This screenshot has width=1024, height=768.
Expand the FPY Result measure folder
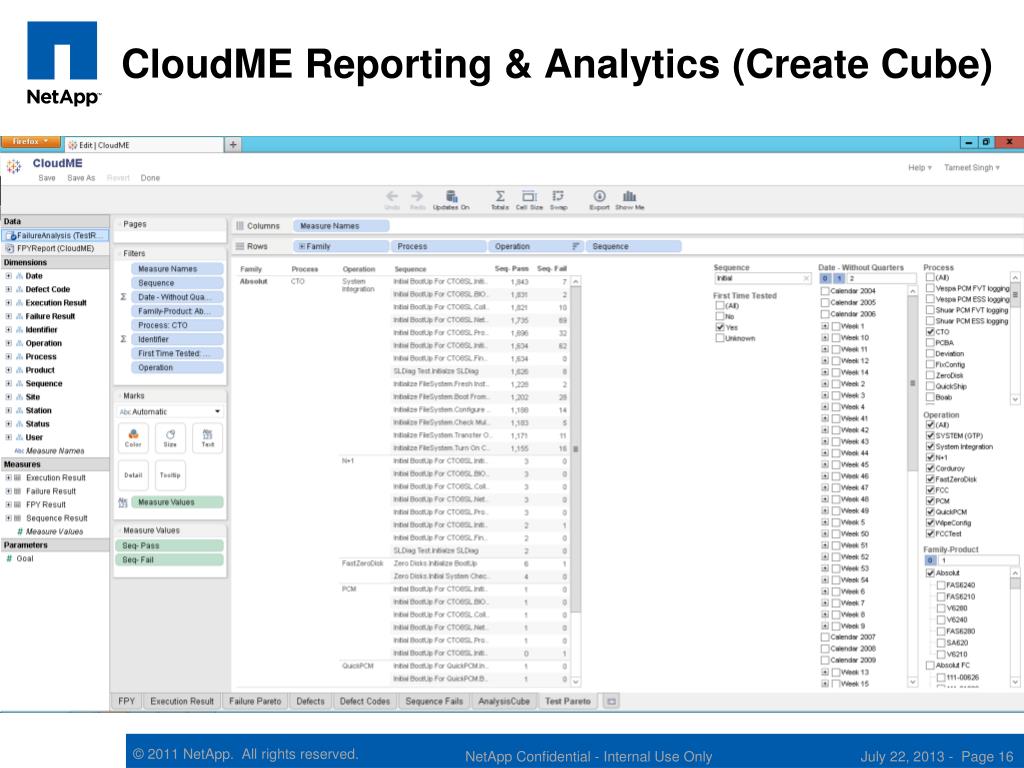8,504
